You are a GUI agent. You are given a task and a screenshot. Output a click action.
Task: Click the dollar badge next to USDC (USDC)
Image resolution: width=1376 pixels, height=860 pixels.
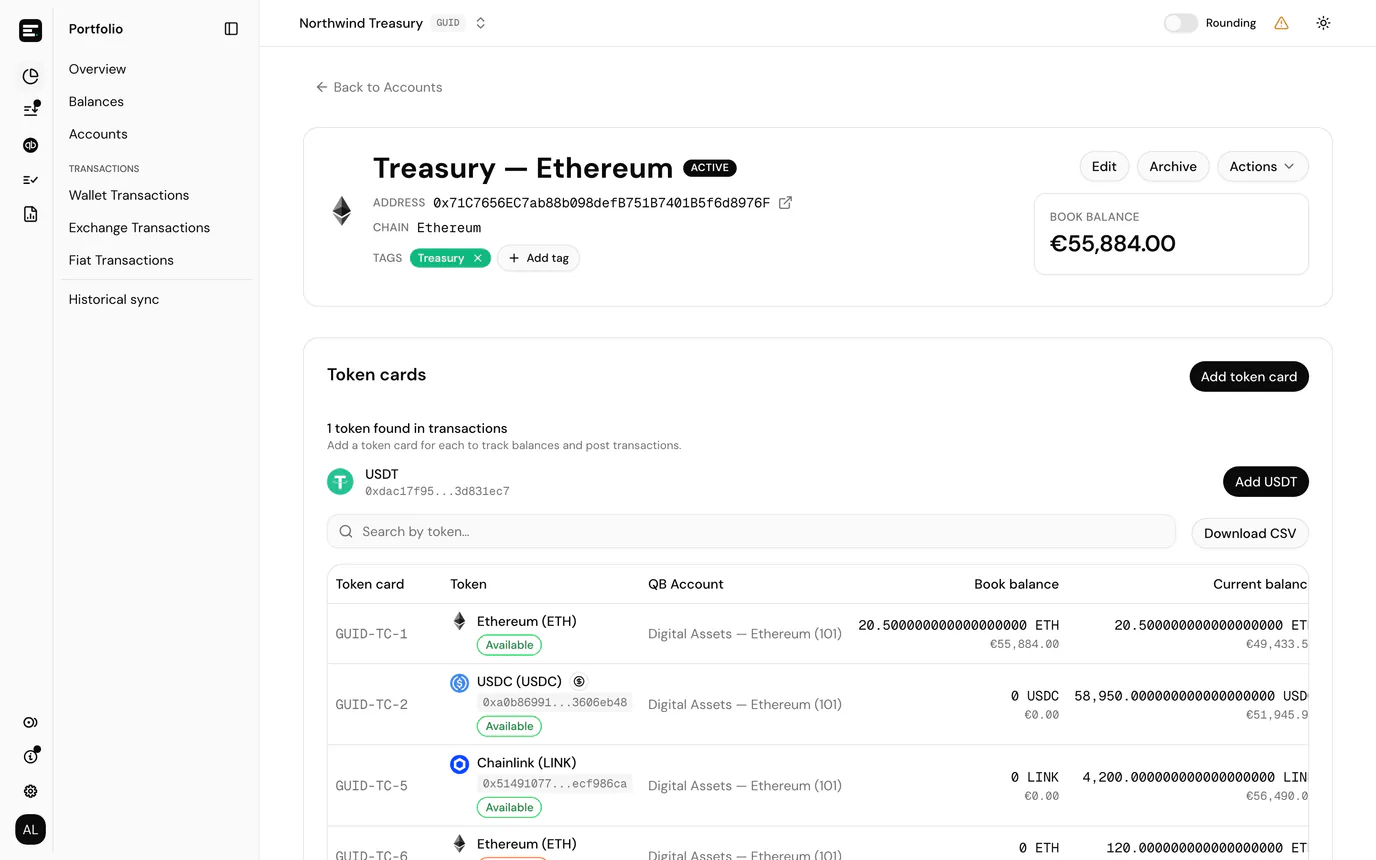coord(579,681)
